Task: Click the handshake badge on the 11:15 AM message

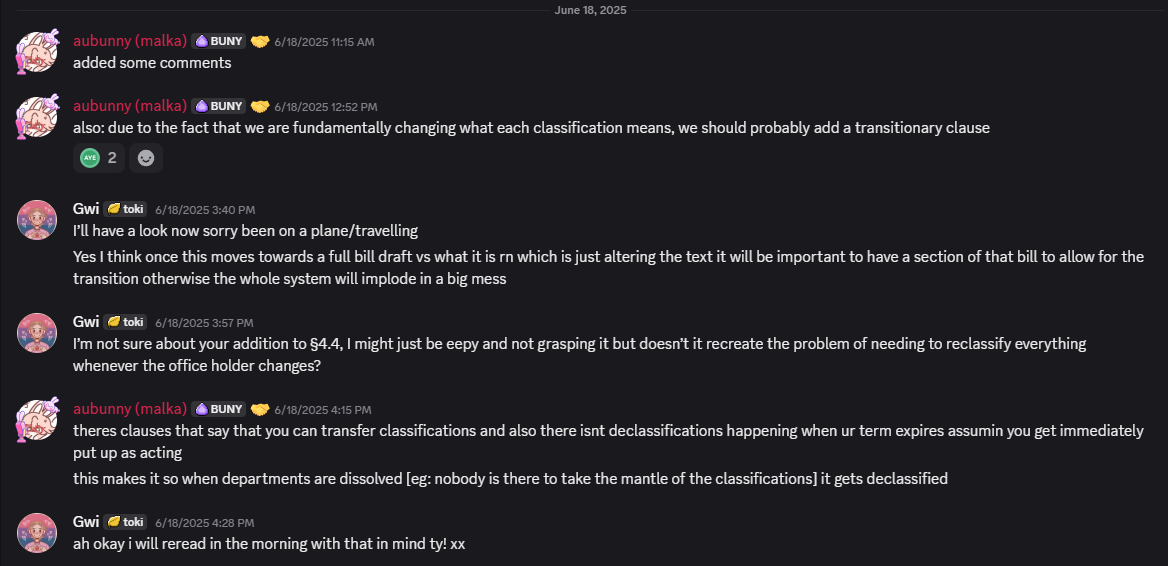Action: [260, 41]
